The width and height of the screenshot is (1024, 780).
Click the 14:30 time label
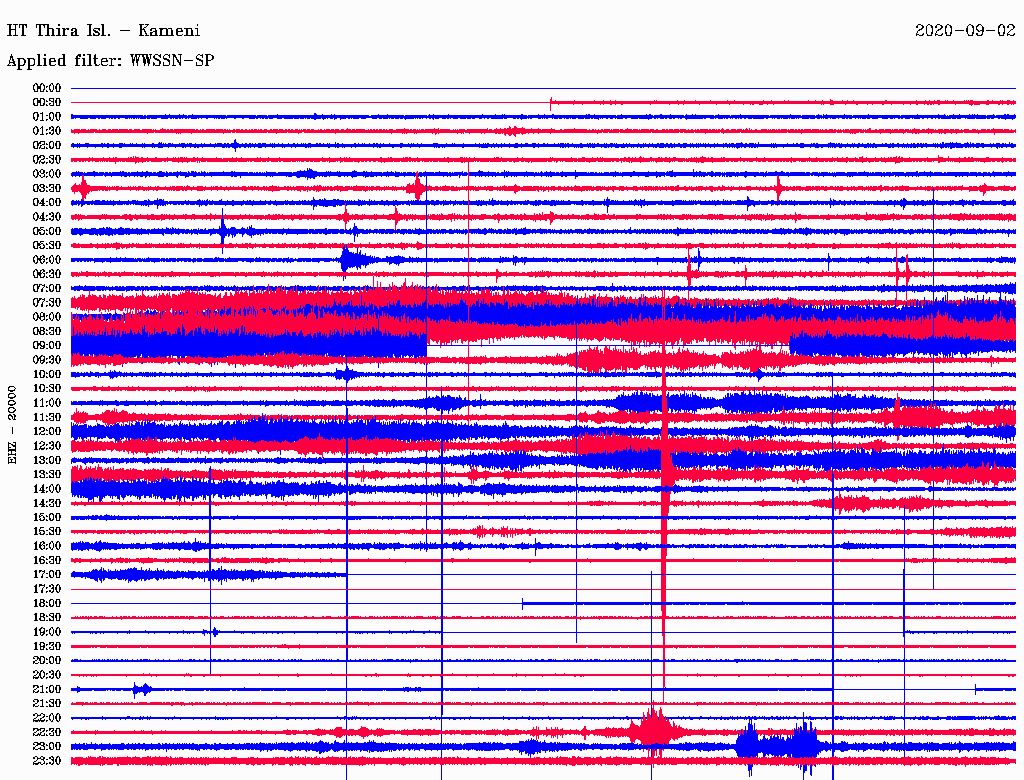pyautogui.click(x=47, y=504)
